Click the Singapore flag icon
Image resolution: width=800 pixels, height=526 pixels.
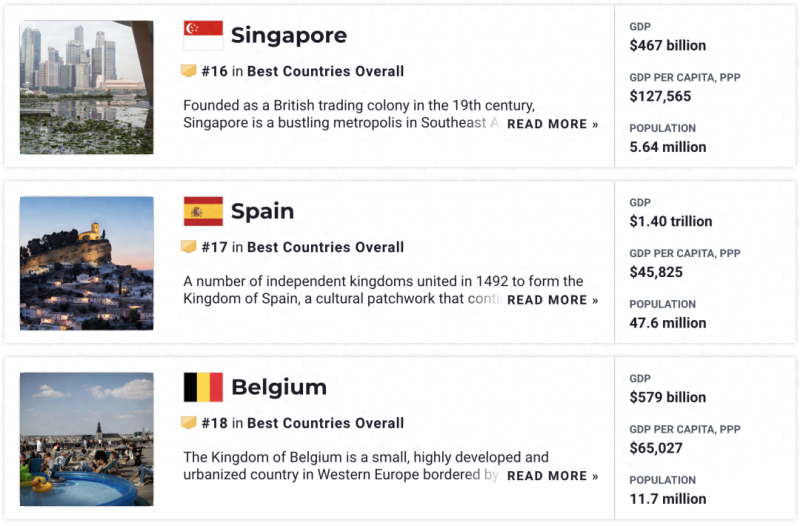(x=203, y=35)
